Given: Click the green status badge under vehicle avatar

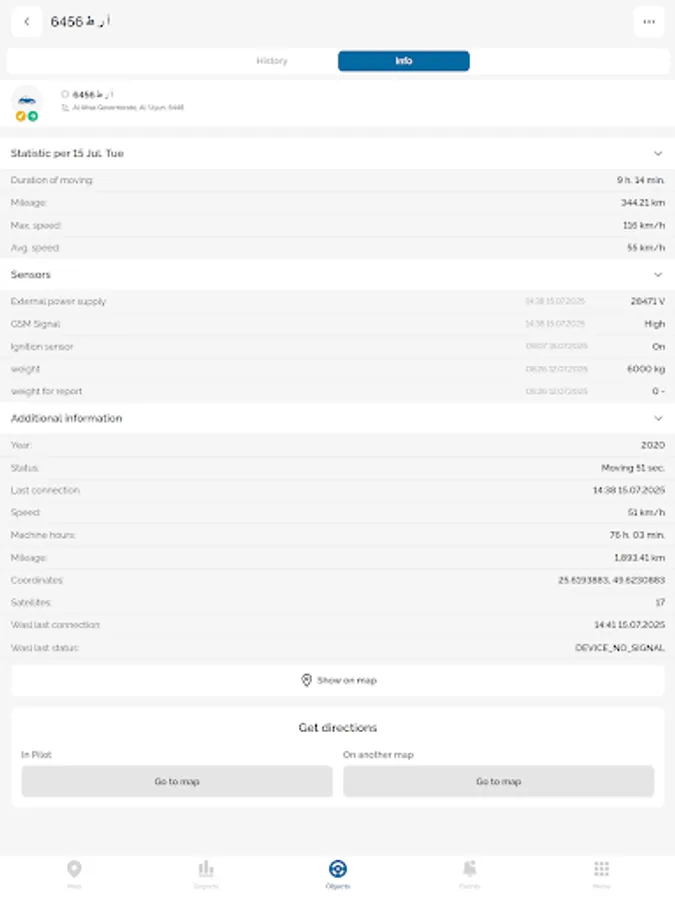Looking at the screenshot, I should (x=33, y=115).
